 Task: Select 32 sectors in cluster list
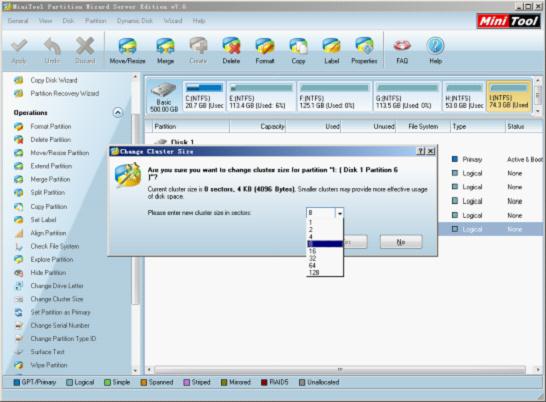[x=325, y=258]
